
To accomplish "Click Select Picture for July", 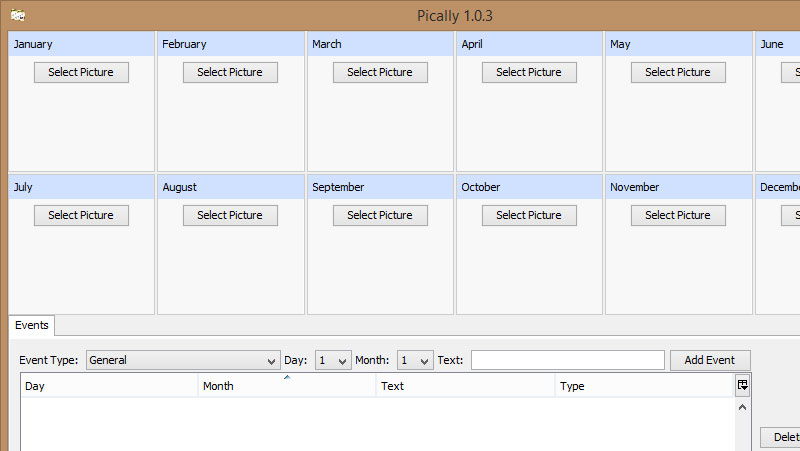I will (81, 215).
